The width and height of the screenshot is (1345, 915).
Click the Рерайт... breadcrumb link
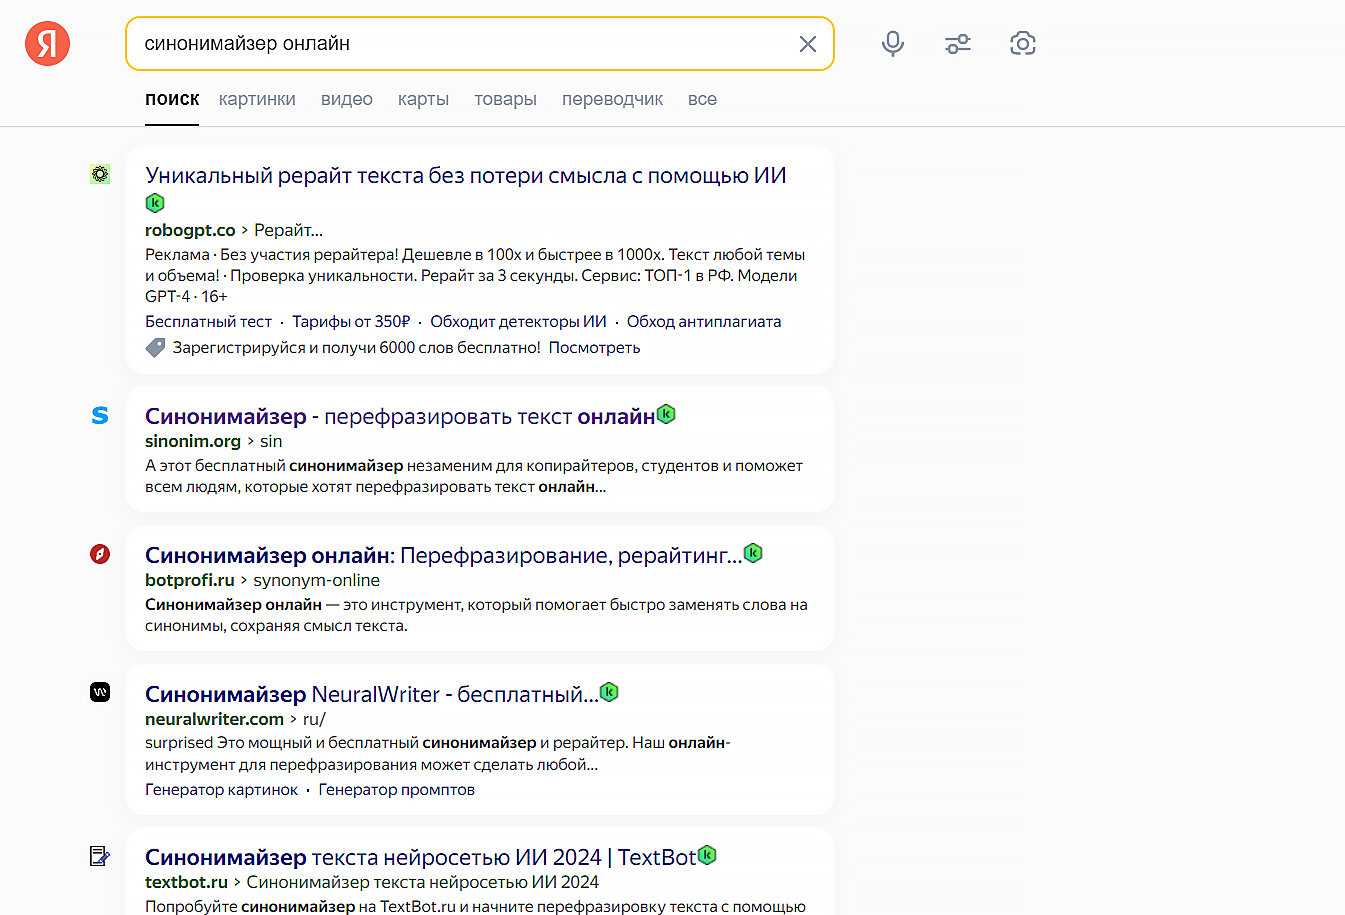pyautogui.click(x=288, y=230)
